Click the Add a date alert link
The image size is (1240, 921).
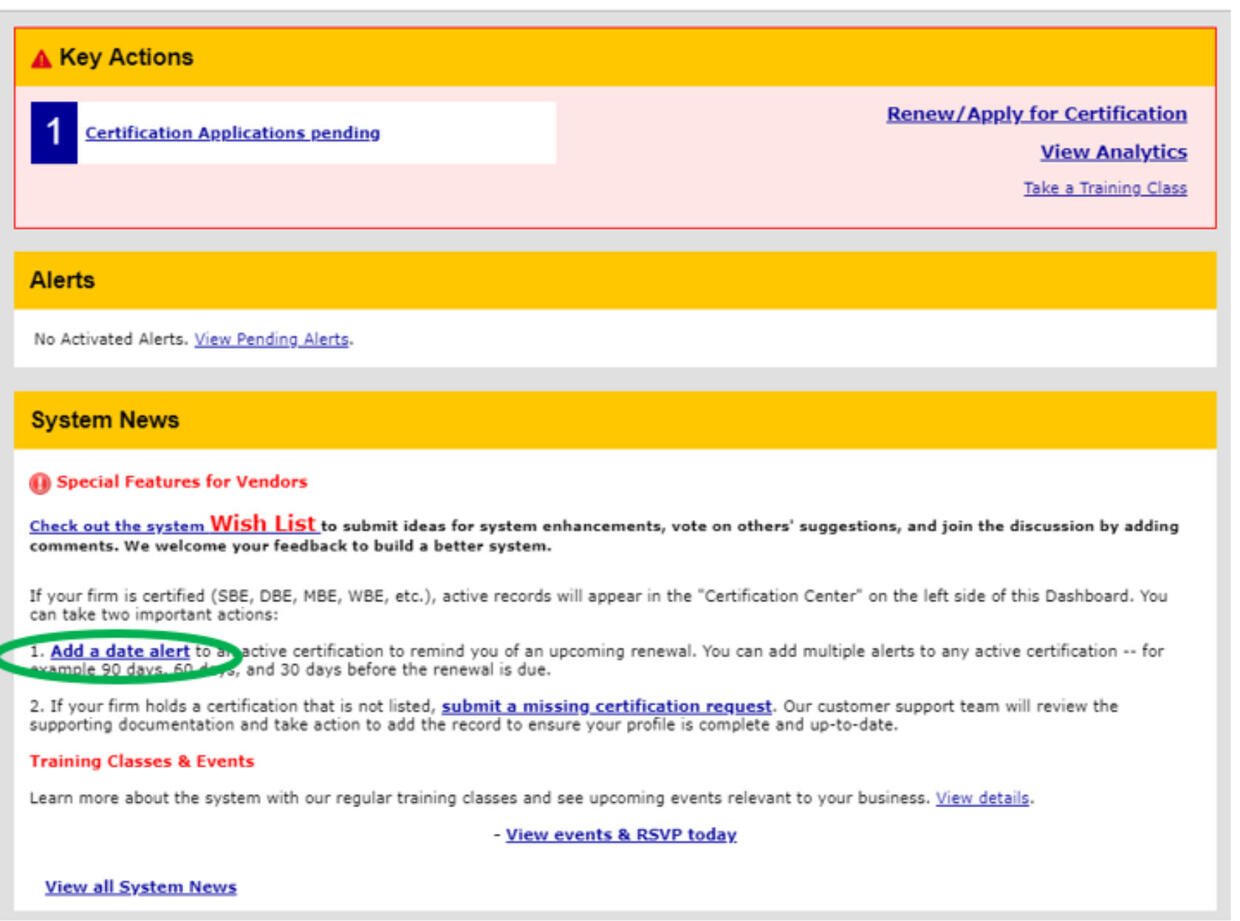click(x=120, y=651)
